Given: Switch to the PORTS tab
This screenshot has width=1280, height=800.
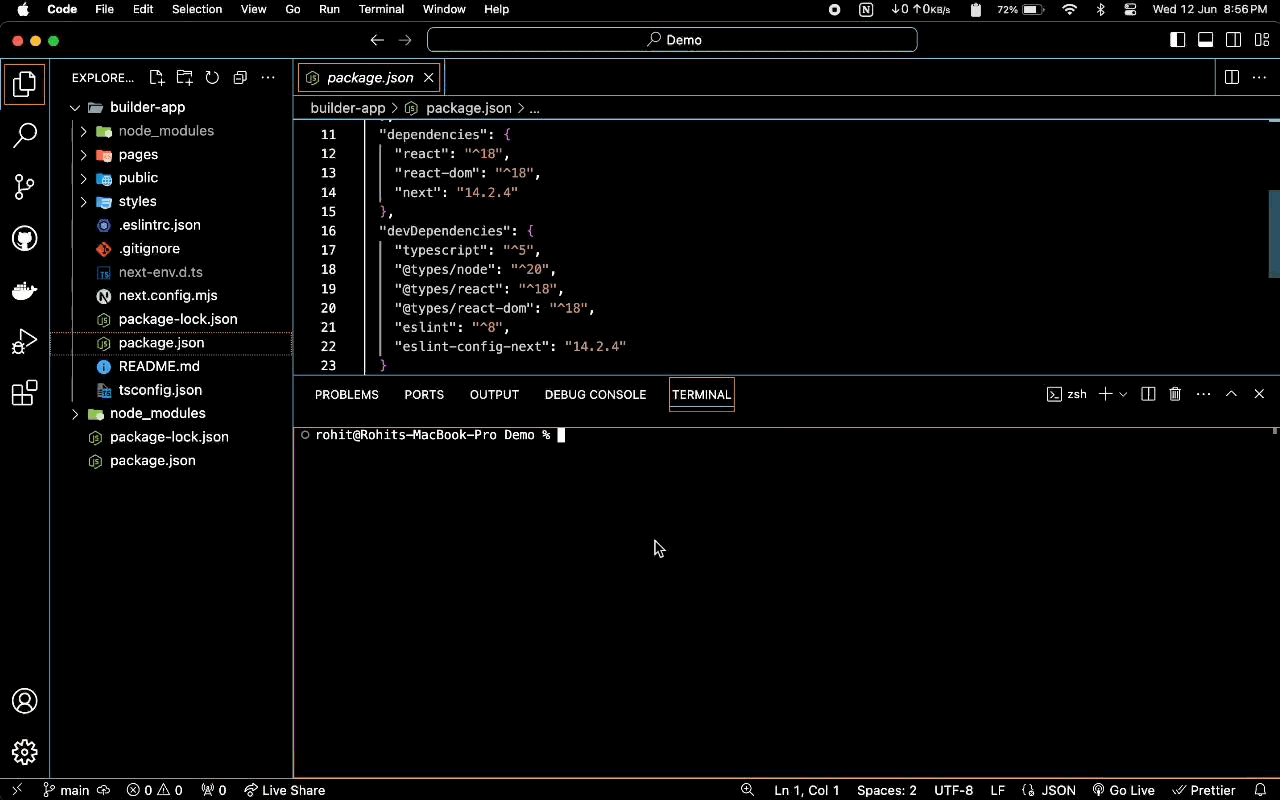Looking at the screenshot, I should 424,395.
